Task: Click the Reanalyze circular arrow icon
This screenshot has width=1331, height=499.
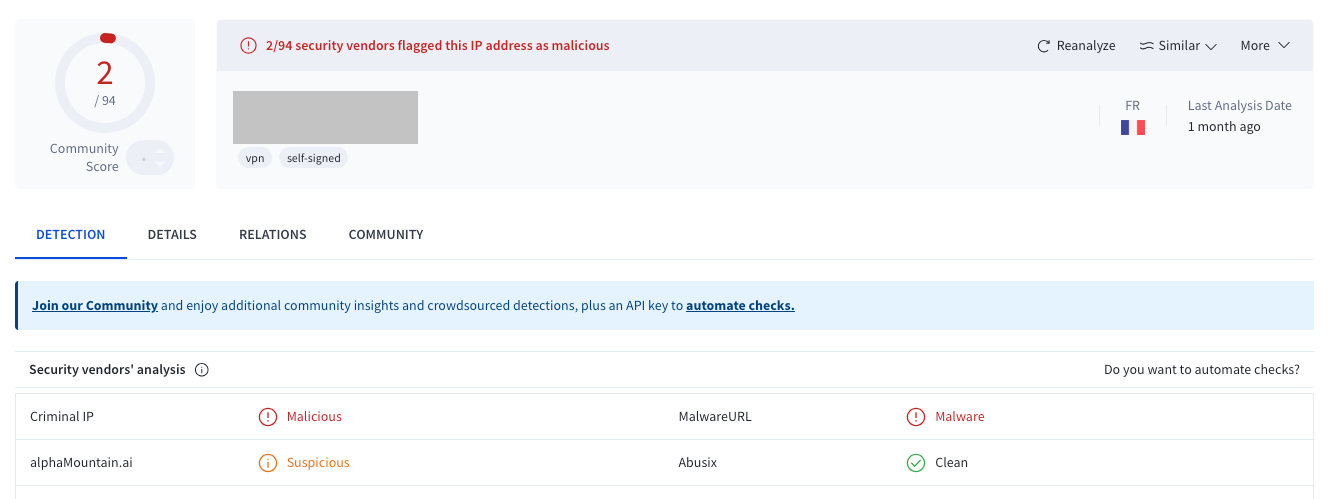Action: pyautogui.click(x=1044, y=46)
